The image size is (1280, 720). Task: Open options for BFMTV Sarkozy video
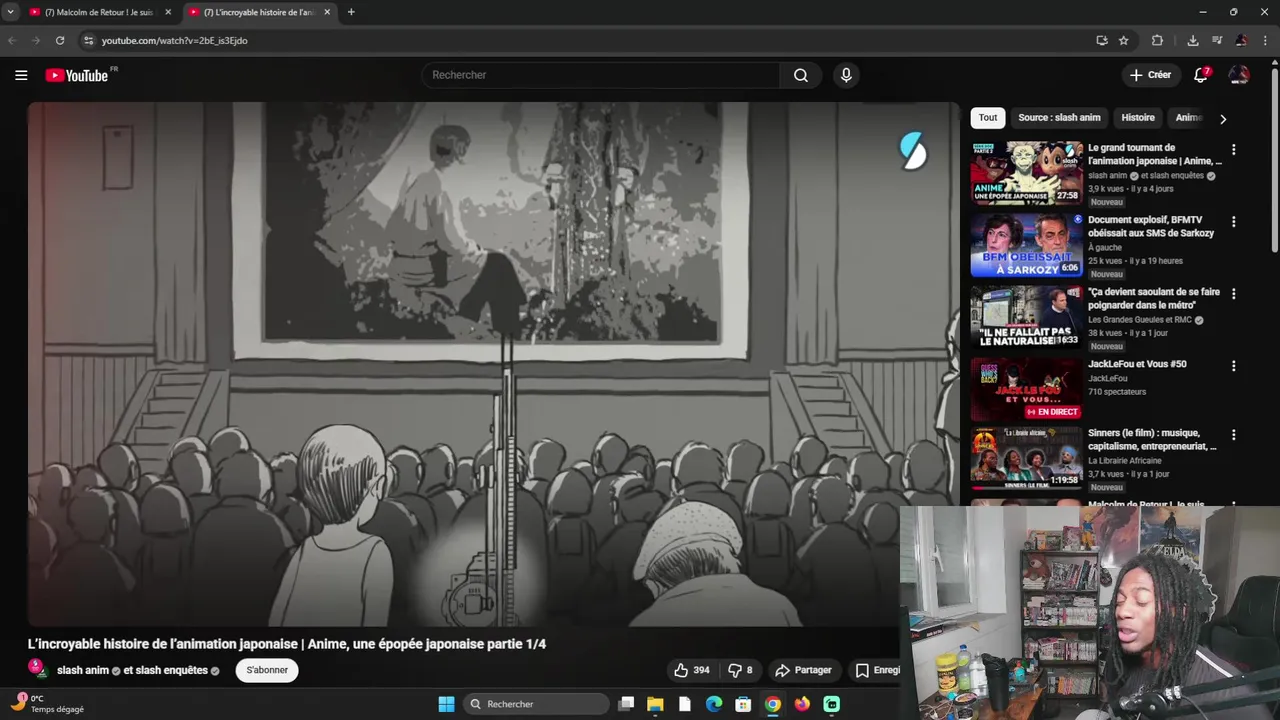pyautogui.click(x=1233, y=221)
